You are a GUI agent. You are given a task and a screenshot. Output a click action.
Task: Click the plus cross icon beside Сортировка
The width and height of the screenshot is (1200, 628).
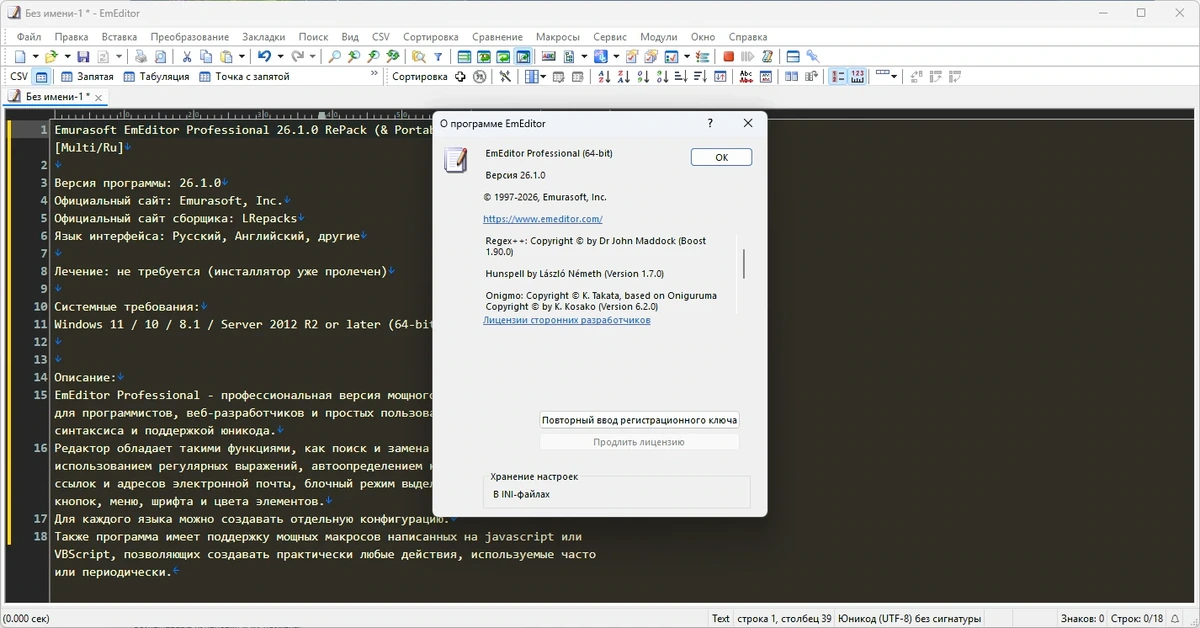pos(460,77)
